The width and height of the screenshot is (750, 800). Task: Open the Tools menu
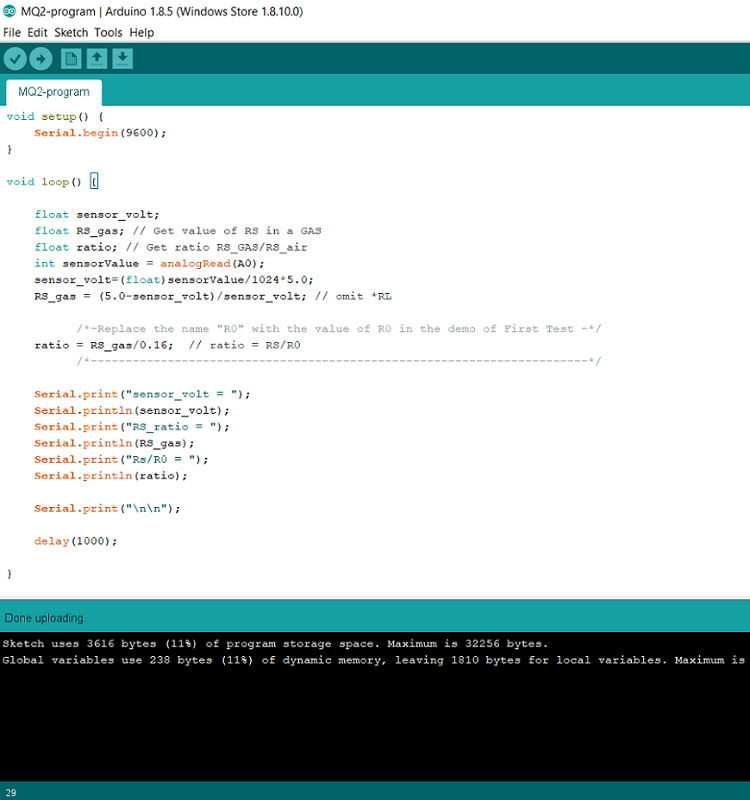tap(108, 33)
